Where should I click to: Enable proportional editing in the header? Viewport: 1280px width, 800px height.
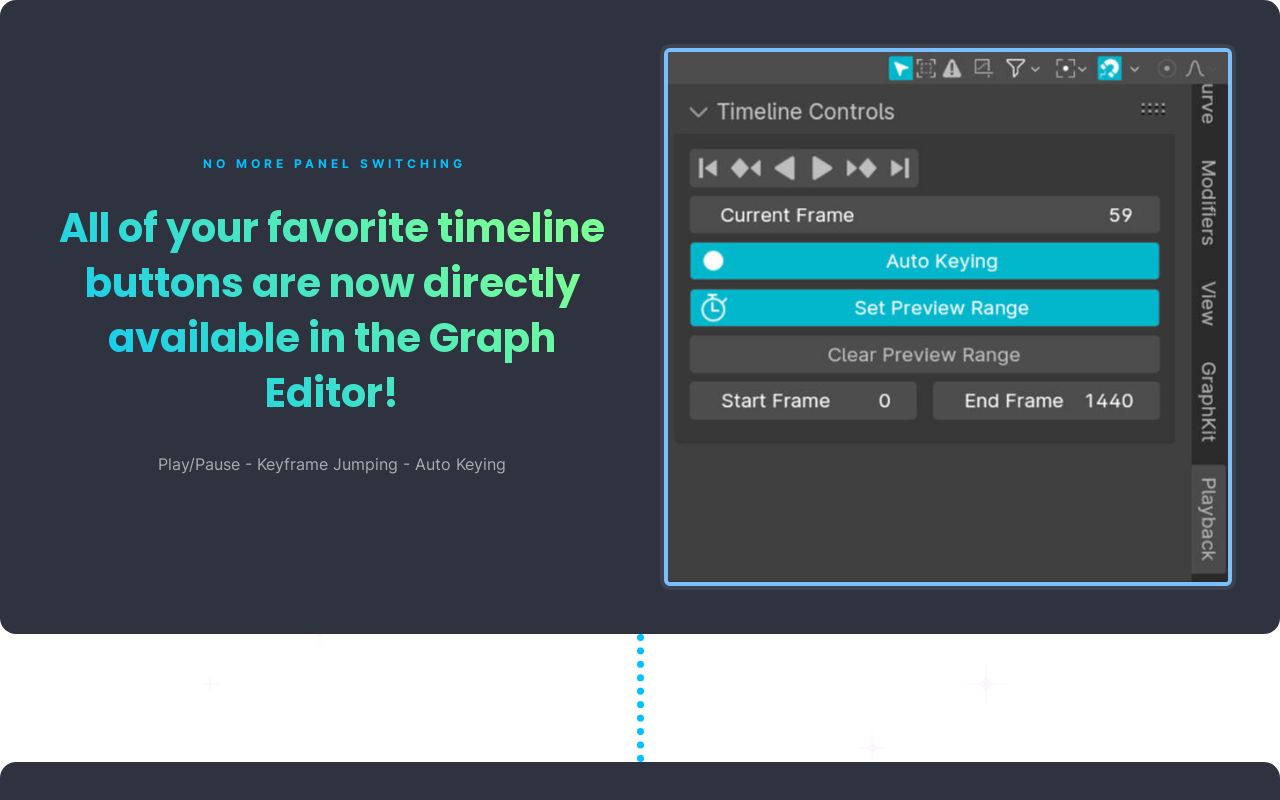pos(1167,68)
